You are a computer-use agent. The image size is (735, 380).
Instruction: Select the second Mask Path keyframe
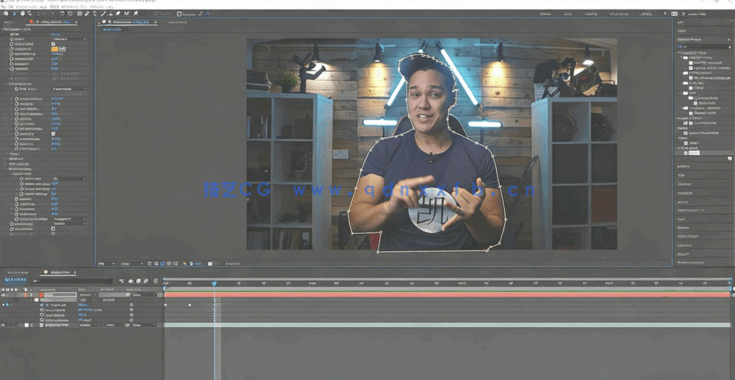pyautogui.click(x=190, y=305)
